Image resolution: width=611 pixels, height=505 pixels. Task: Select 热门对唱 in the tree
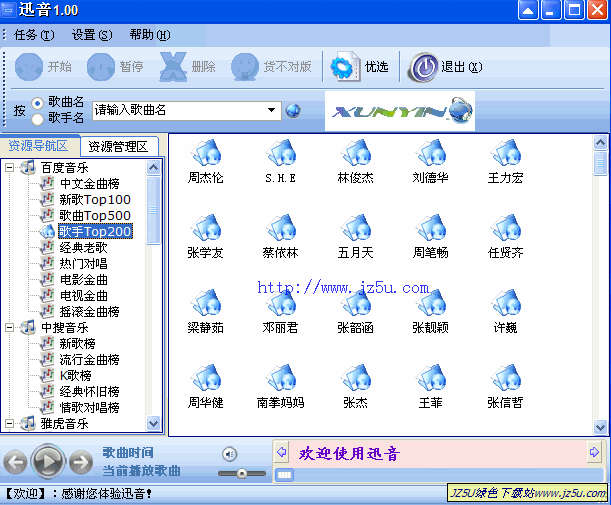(x=83, y=264)
